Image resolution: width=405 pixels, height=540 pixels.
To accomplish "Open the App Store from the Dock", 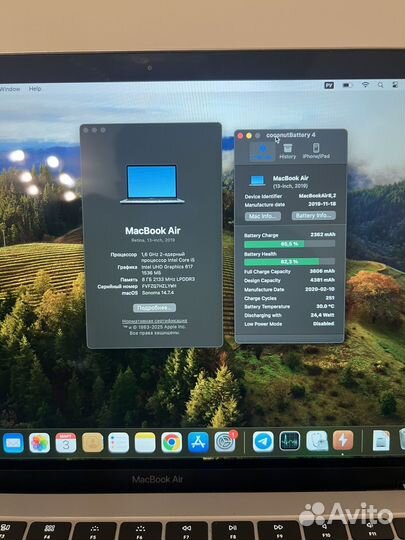I will tap(198, 442).
